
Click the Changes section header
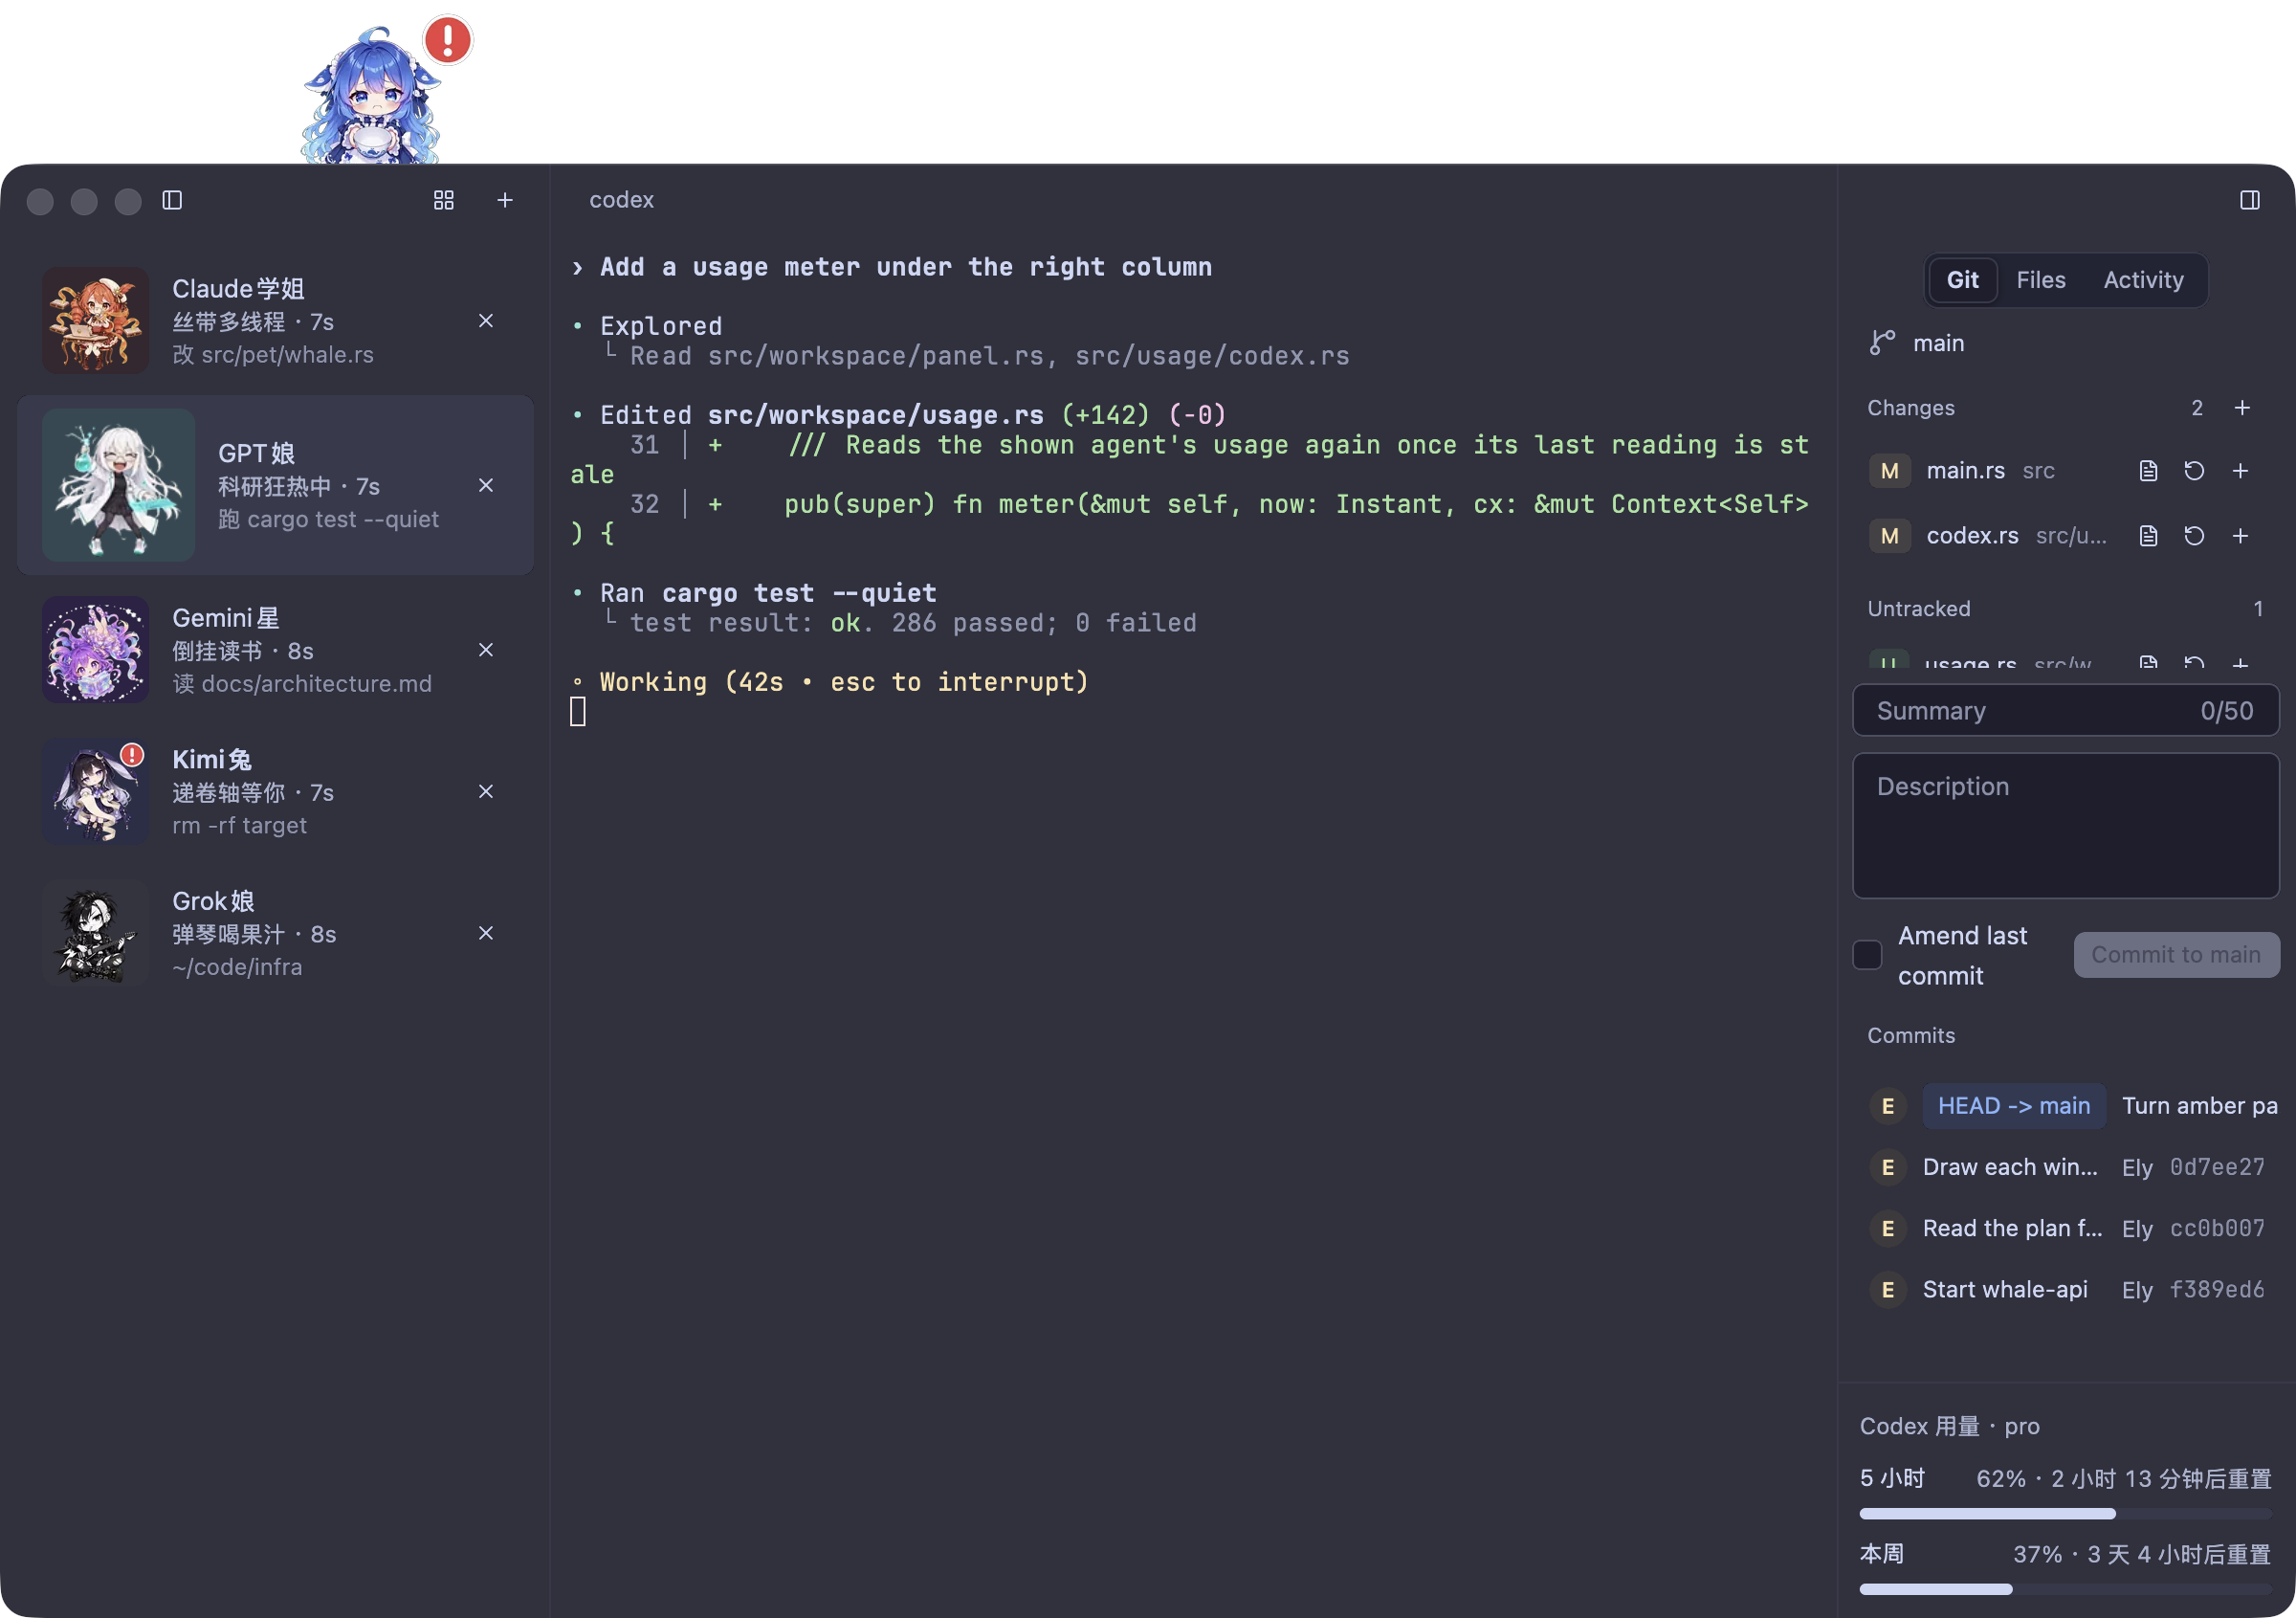pos(1910,408)
